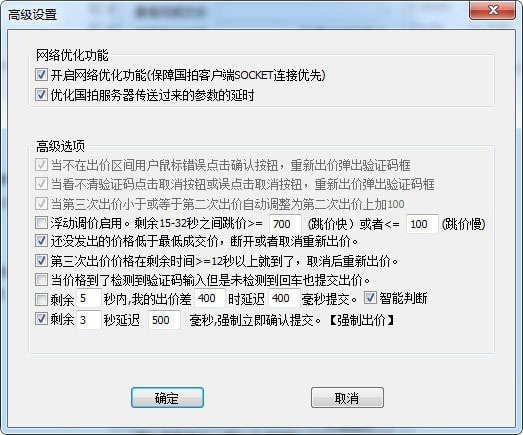Uncheck the 剩余3秒延迟 强制出价 checkbox
Image resolution: width=523 pixels, height=435 pixels.
pos(41,319)
